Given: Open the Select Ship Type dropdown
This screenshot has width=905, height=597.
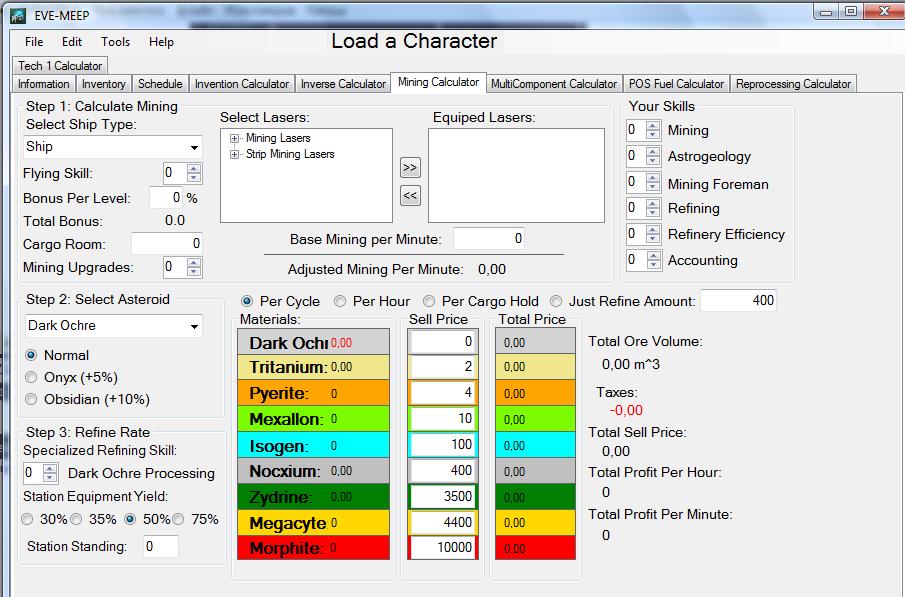Looking at the screenshot, I should click(113, 147).
